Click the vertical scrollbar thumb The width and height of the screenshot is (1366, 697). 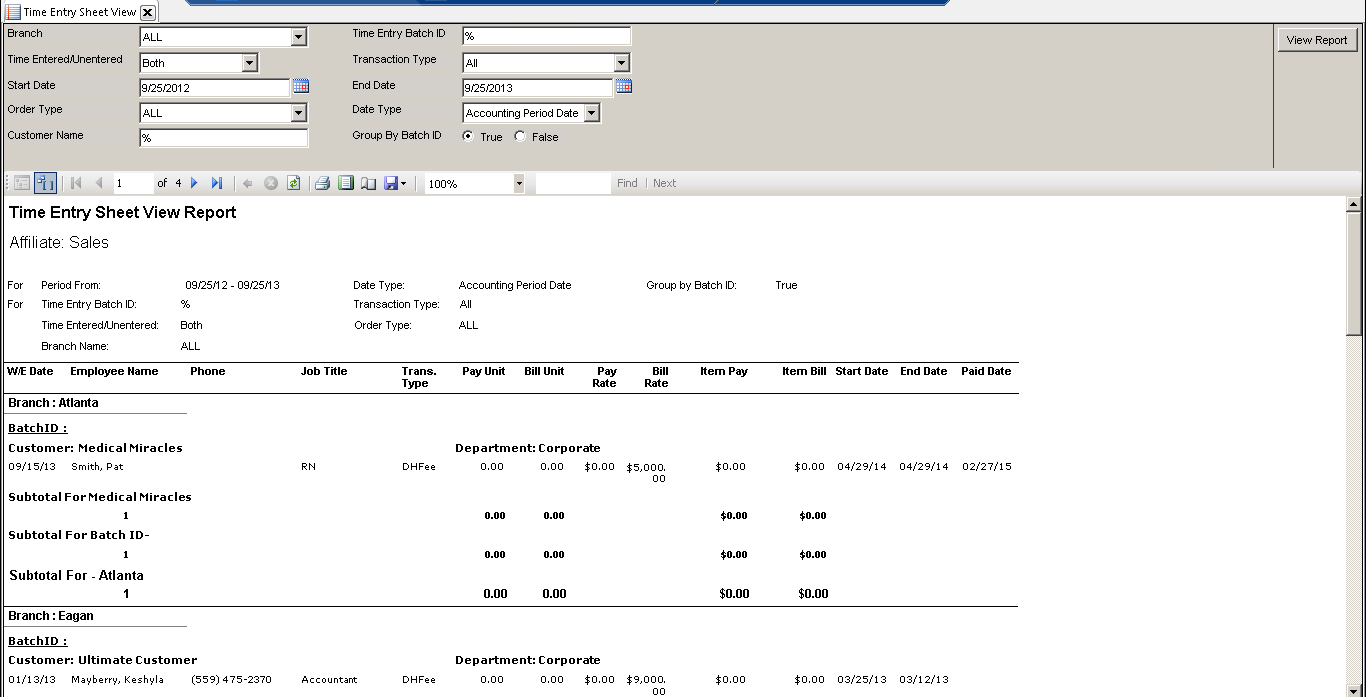coord(1355,273)
